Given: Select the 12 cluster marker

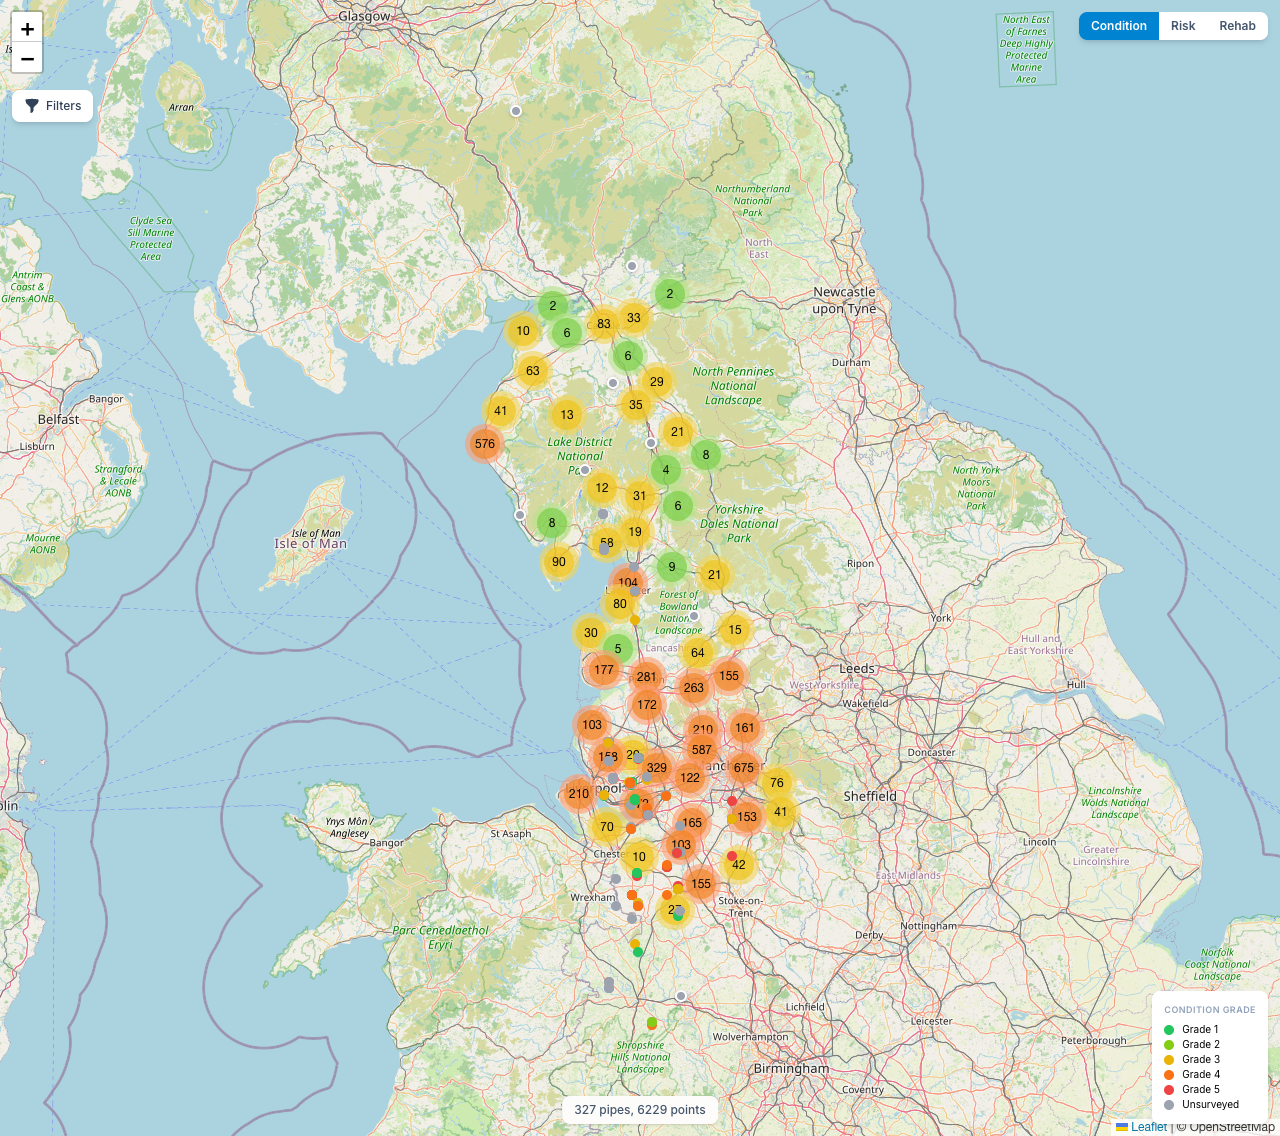Looking at the screenshot, I should pos(602,488).
